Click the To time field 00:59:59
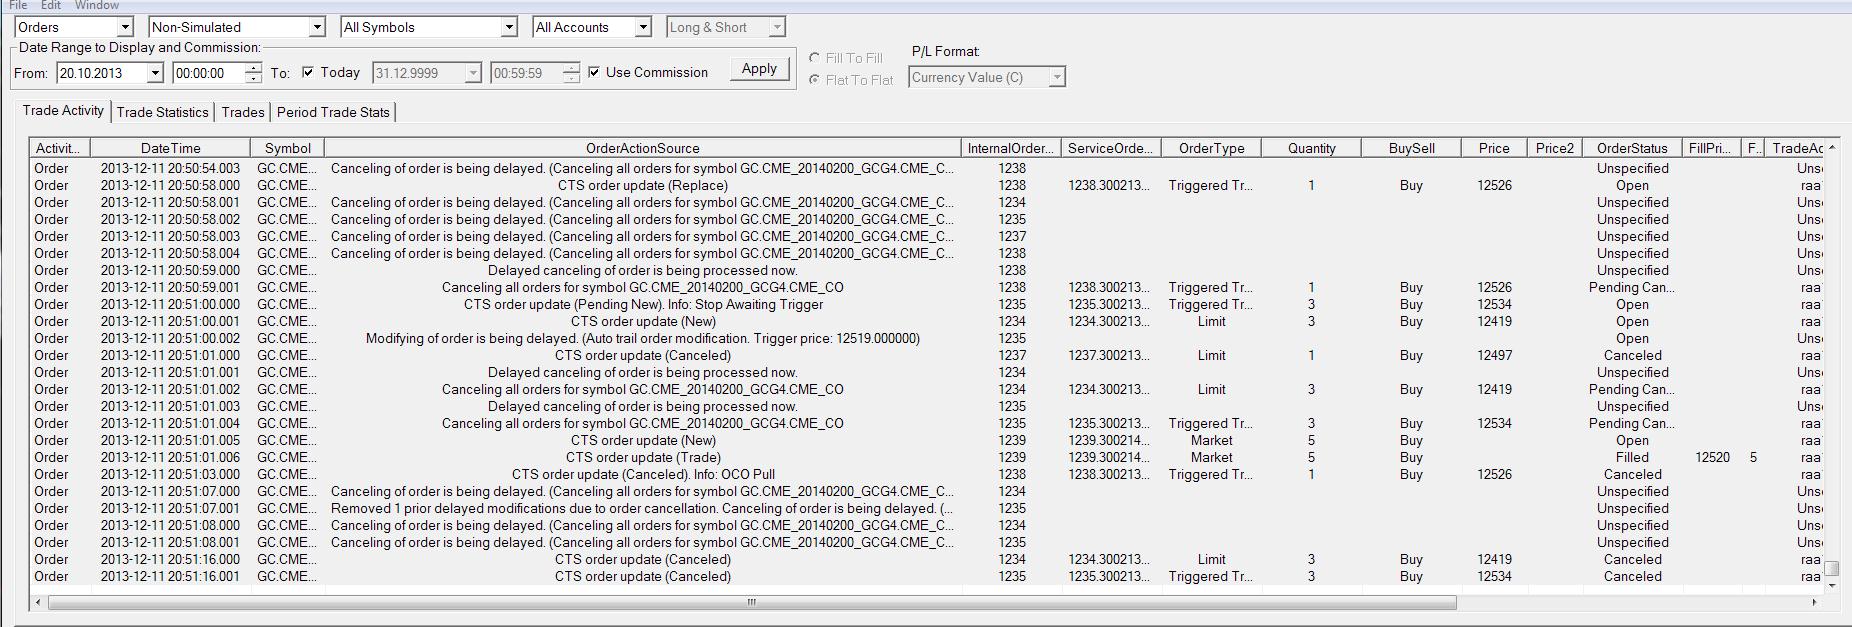Viewport: 1852px width, 627px height. 526,73
